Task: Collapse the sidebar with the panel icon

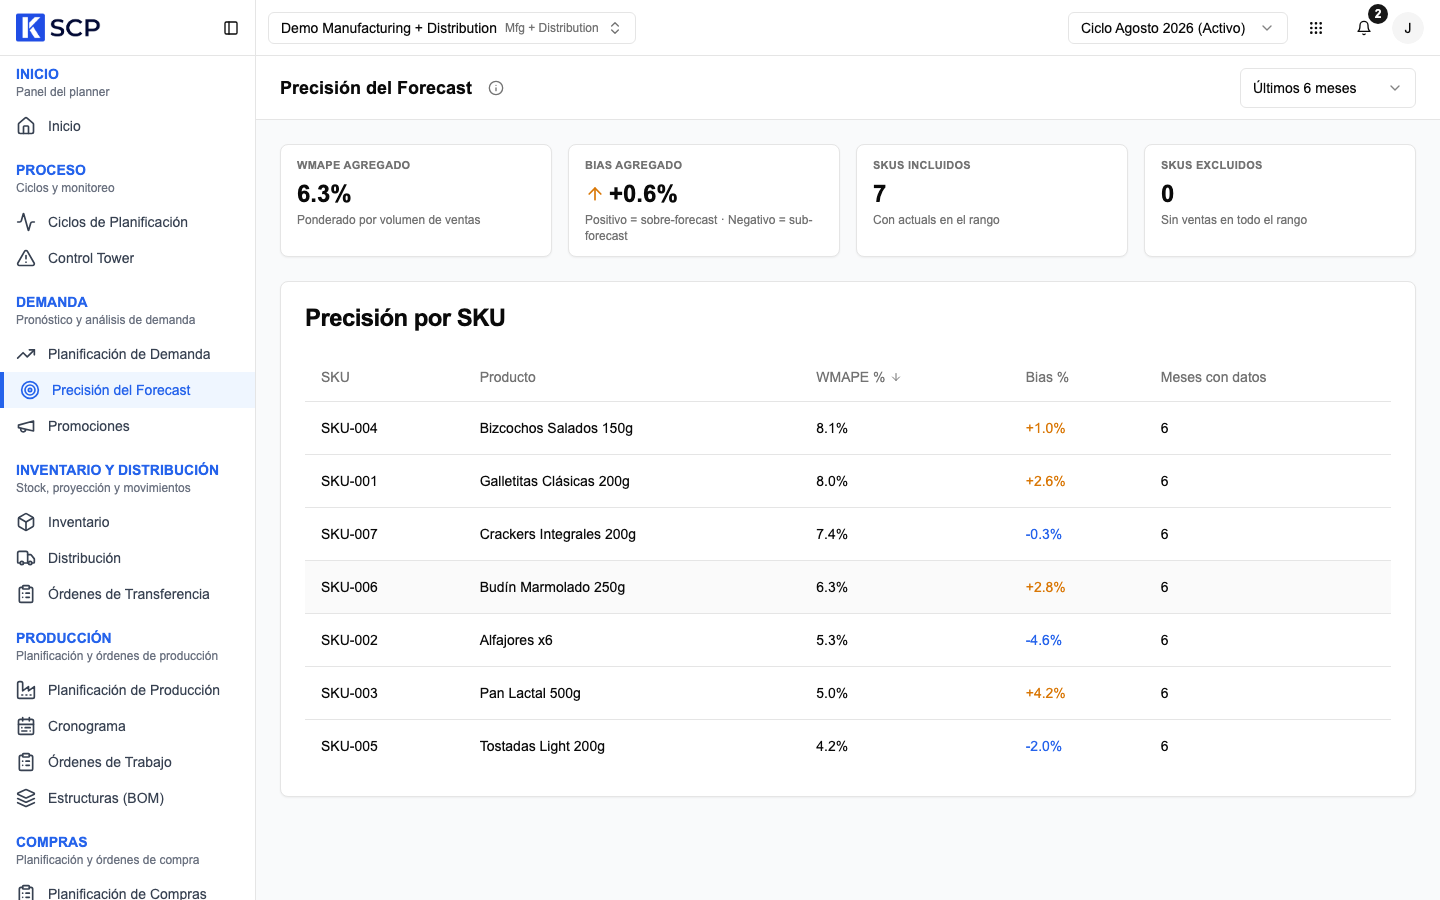Action: 231,28
